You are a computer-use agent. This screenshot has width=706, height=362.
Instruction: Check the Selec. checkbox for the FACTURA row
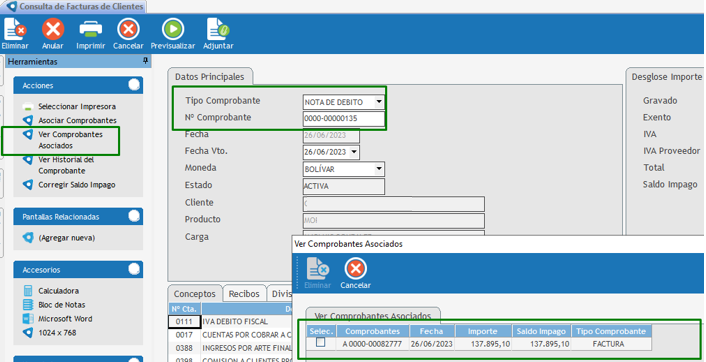coord(321,343)
